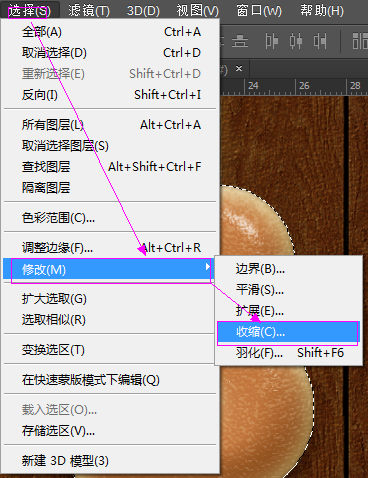The image size is (368, 478).
Task: Choose 新建 3D 模型(3)
Action: 111,461
